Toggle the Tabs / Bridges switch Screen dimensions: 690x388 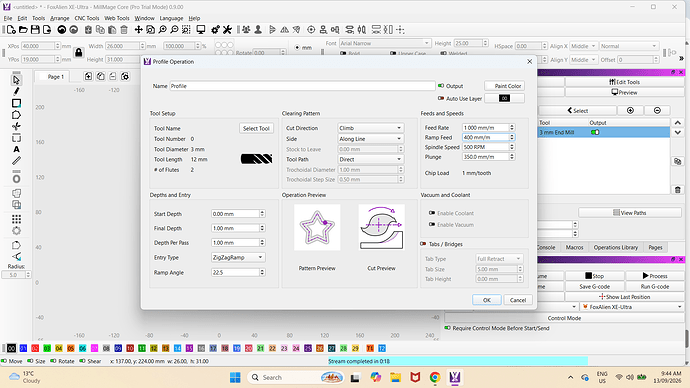point(423,244)
